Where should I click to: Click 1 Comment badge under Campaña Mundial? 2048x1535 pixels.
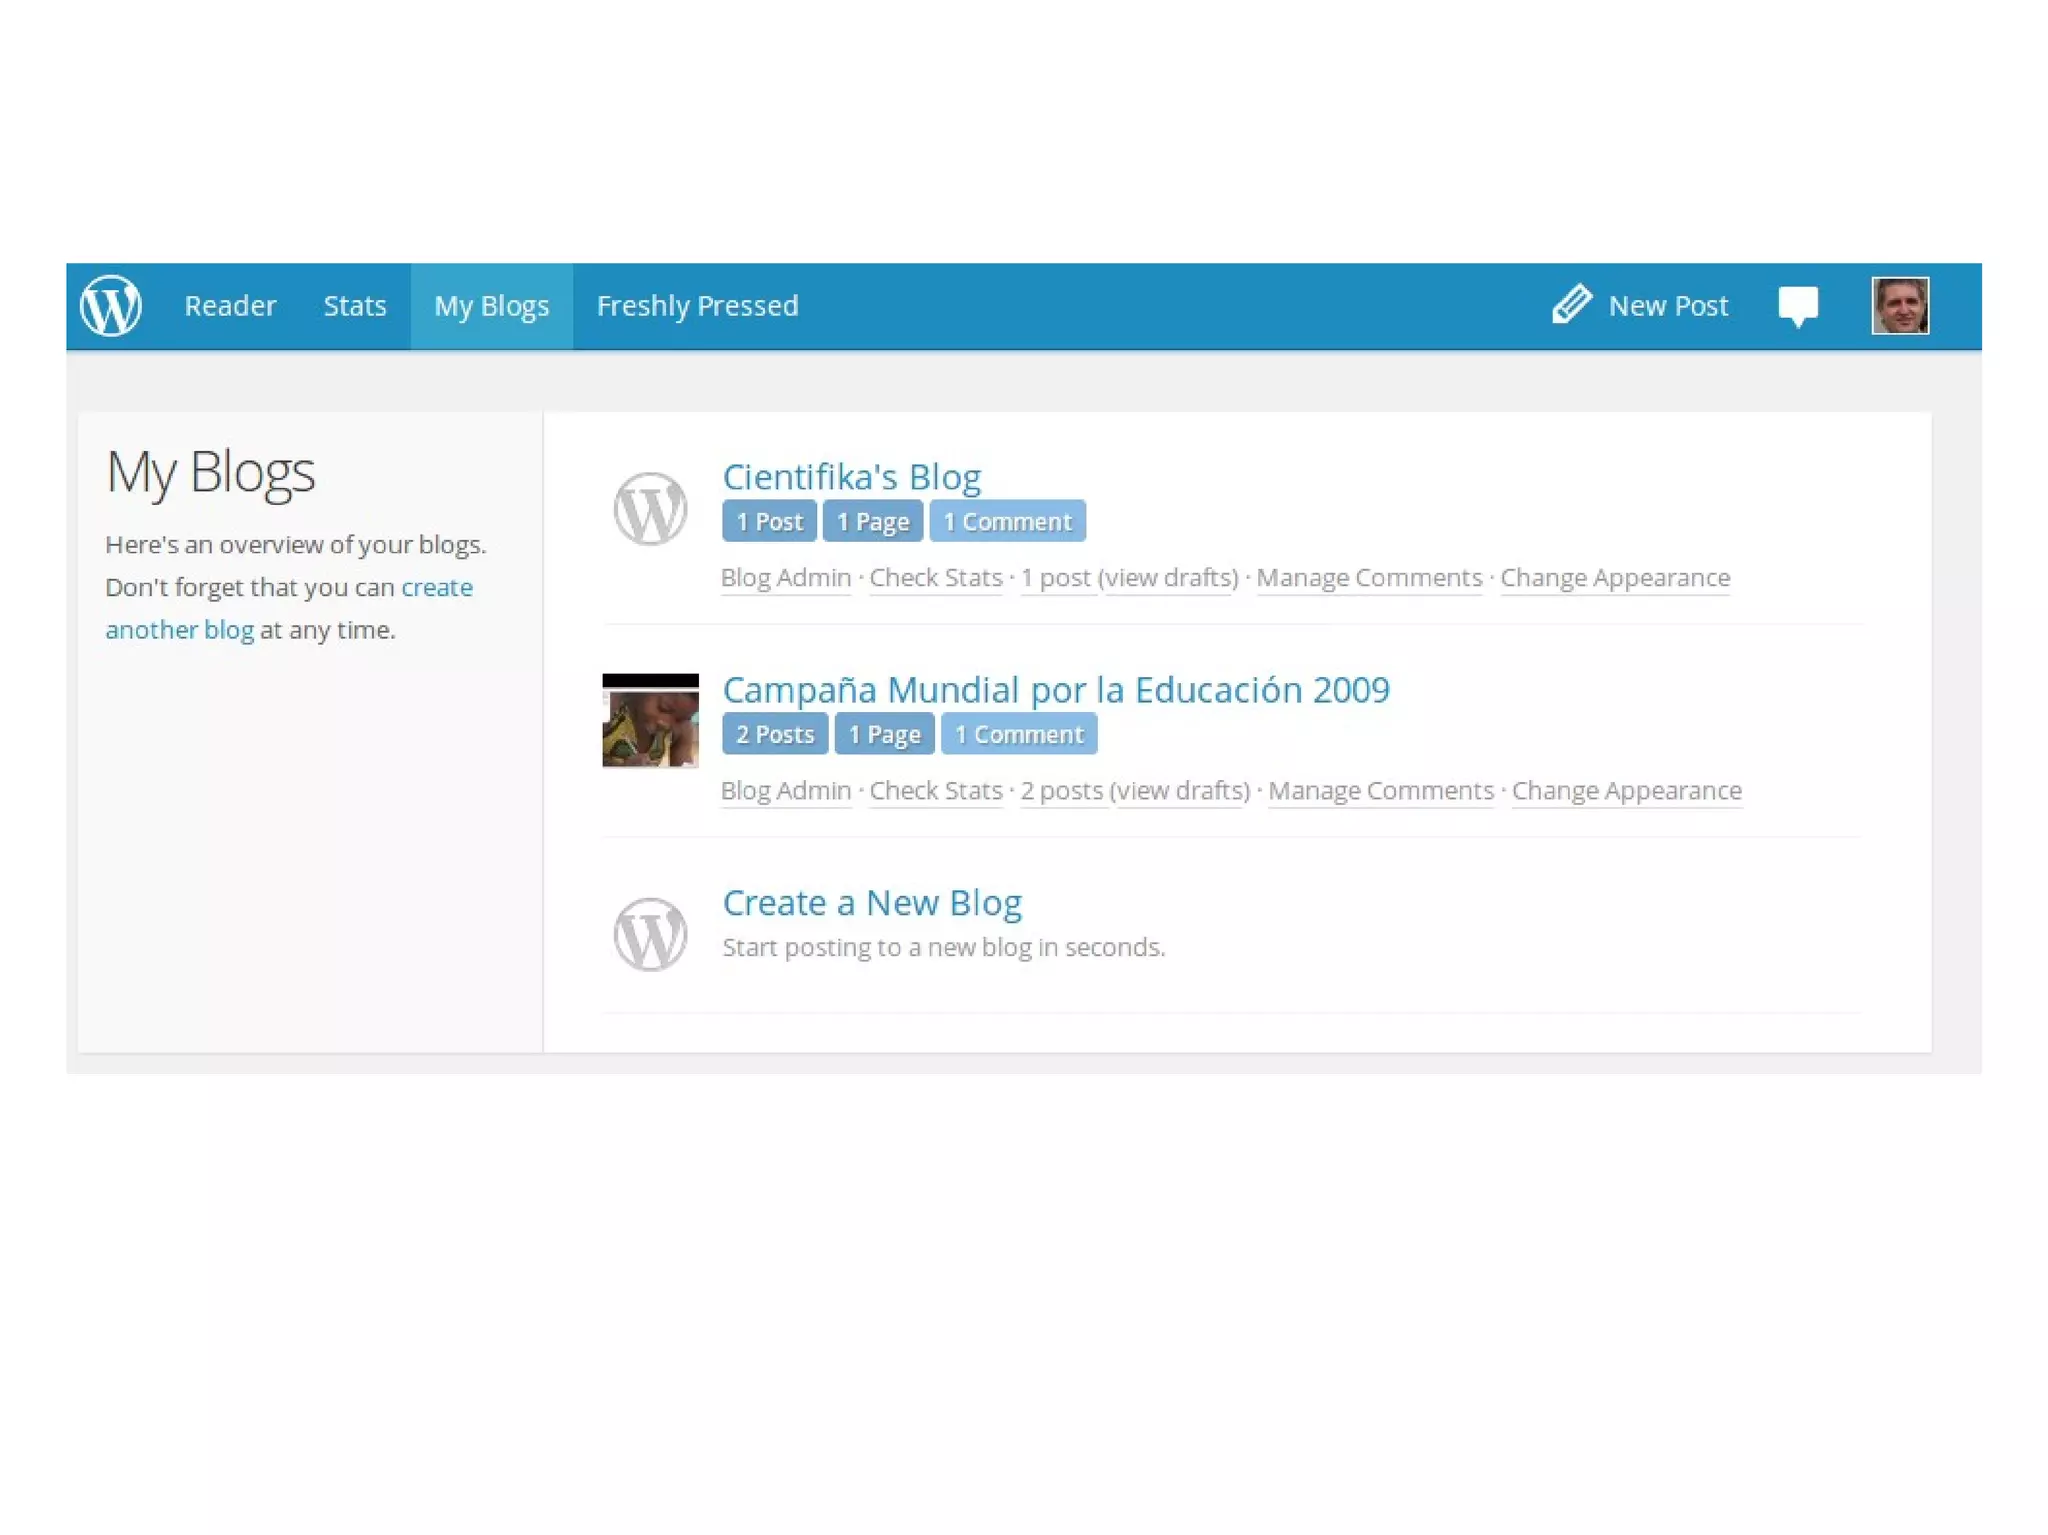point(1018,734)
